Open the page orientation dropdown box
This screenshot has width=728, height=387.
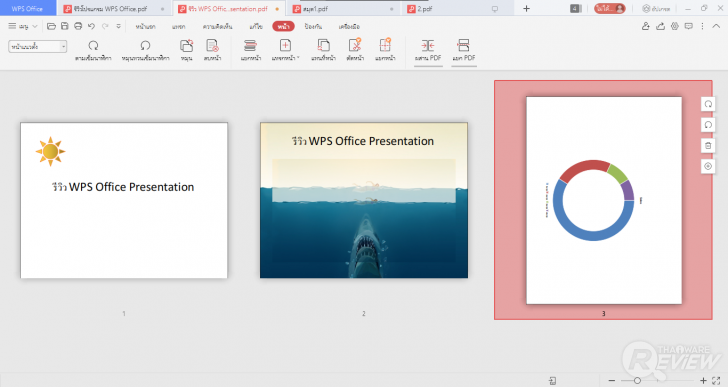tap(38, 46)
